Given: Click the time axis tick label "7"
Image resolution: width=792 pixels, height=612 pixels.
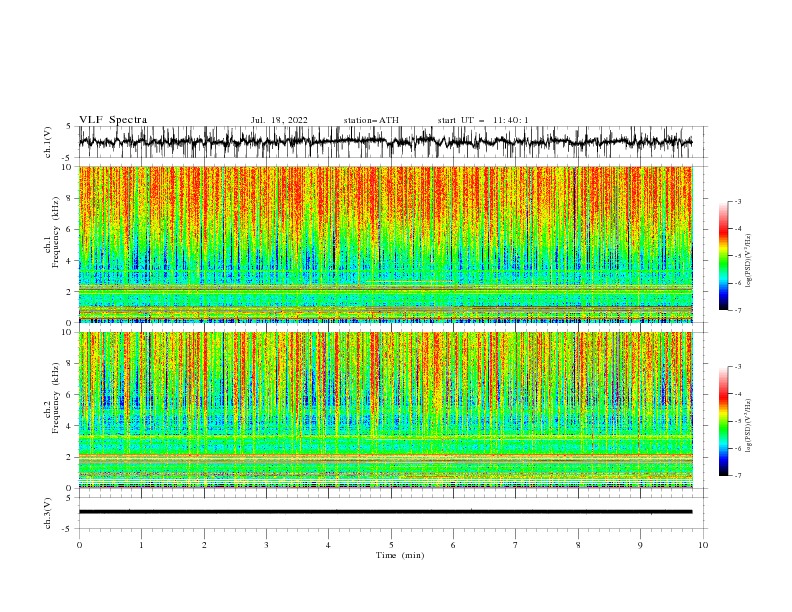Looking at the screenshot, I should [x=516, y=545].
